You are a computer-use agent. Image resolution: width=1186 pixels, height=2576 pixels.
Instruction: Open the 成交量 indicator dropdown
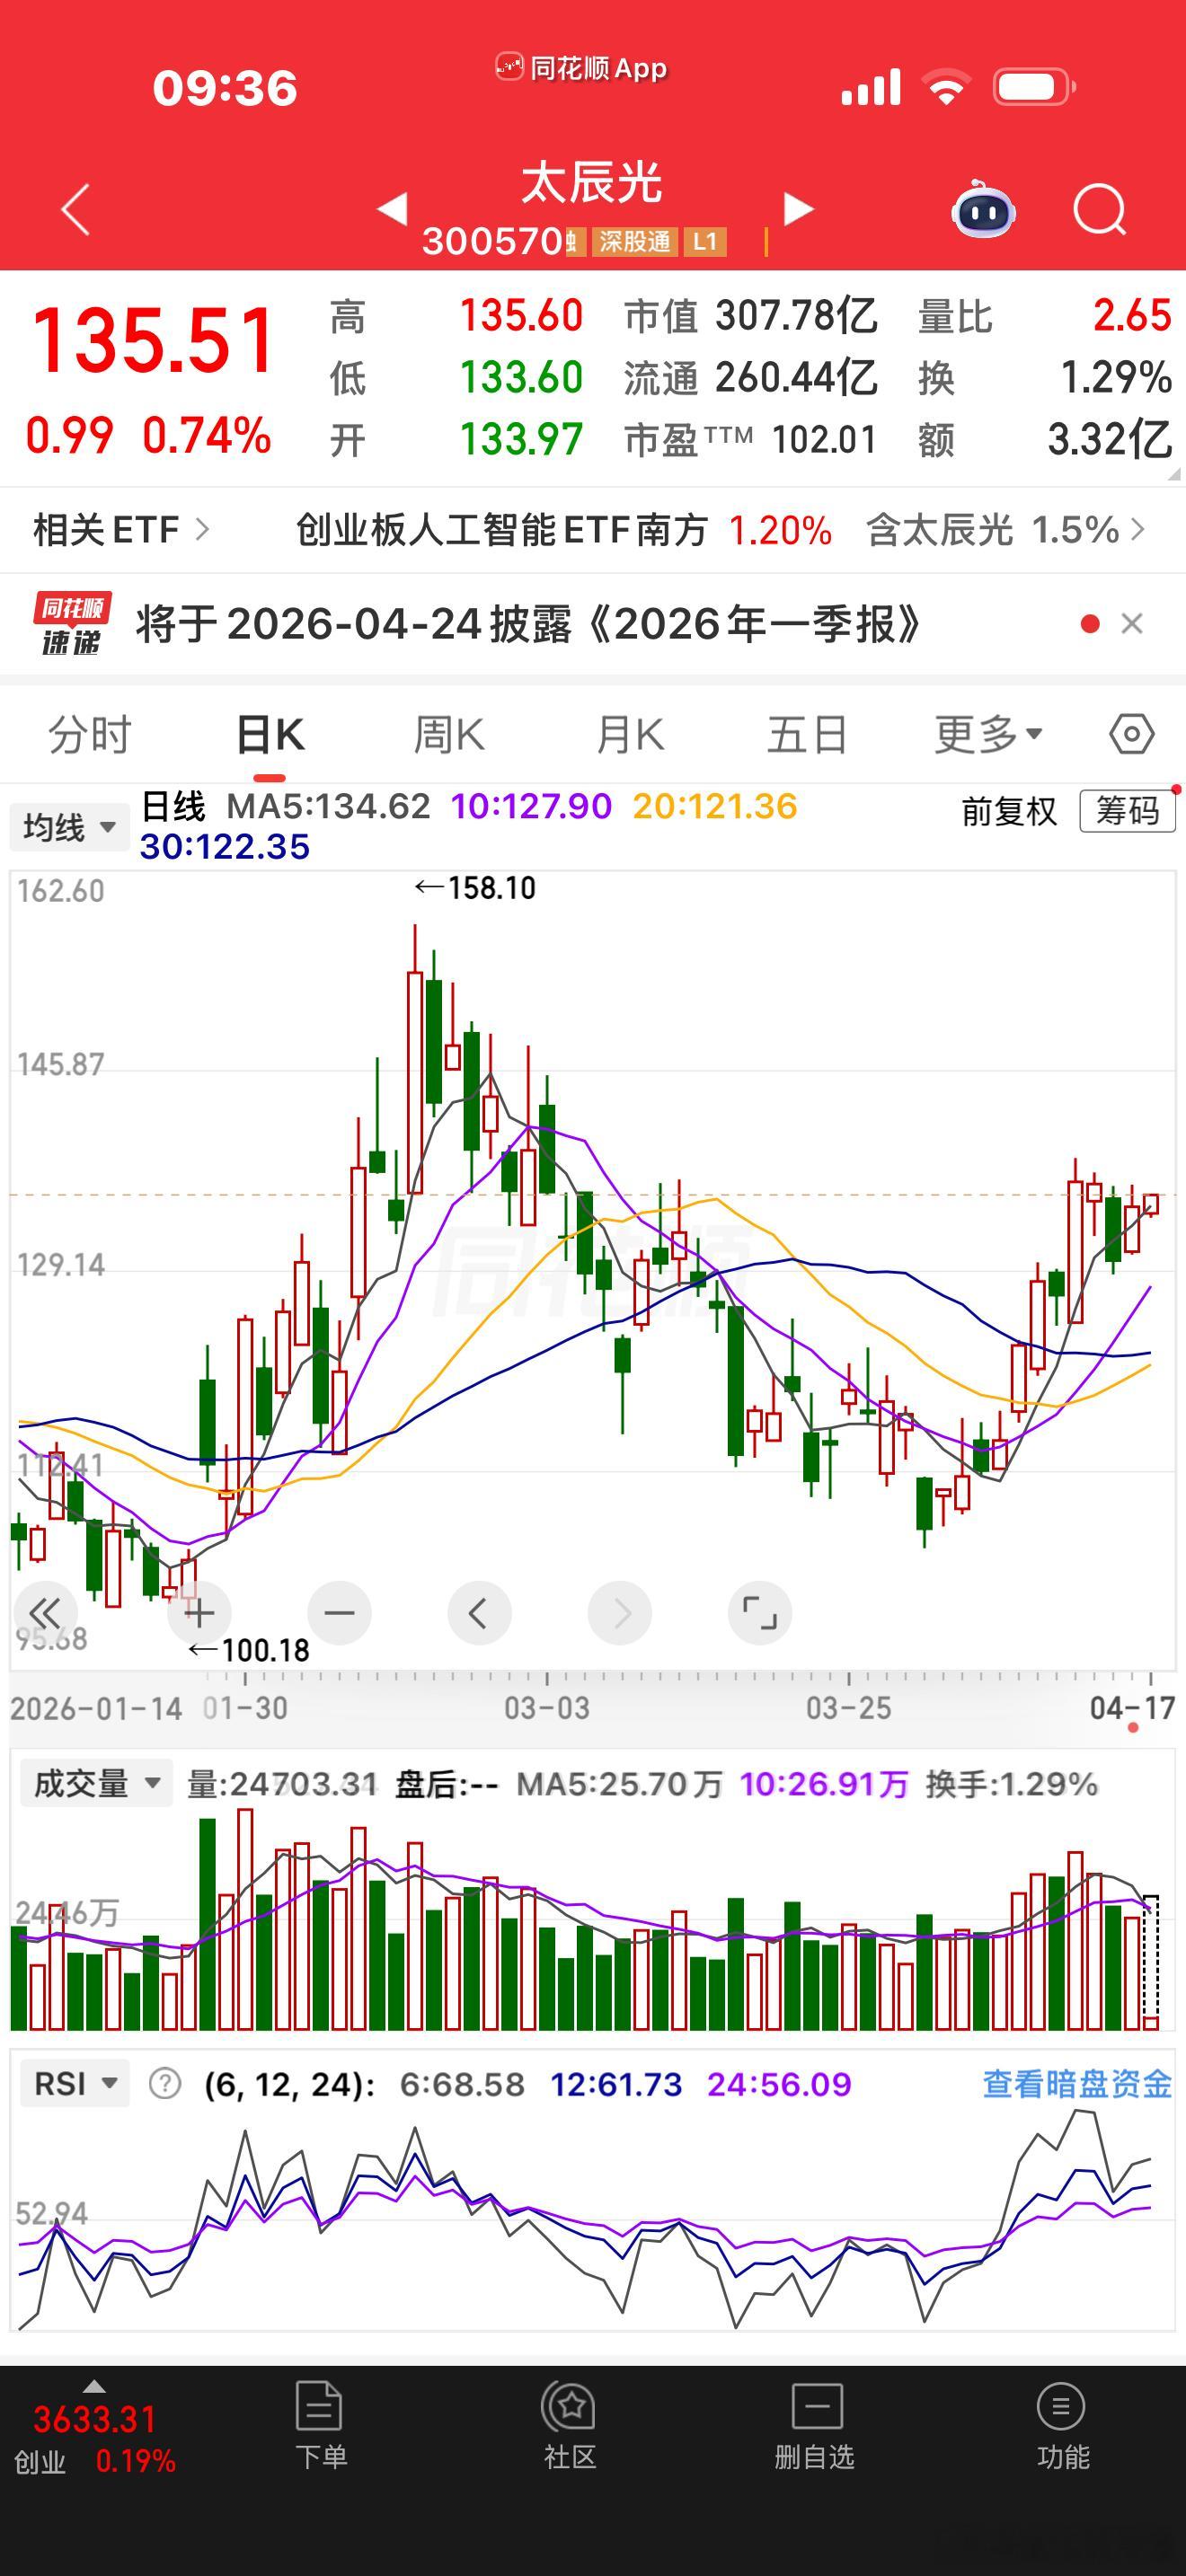(96, 1783)
